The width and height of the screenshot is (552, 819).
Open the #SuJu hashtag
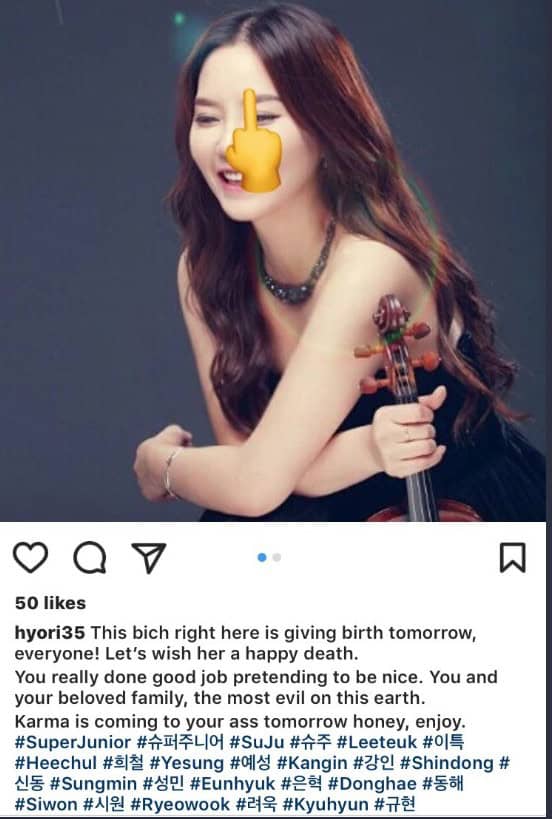coord(257,742)
